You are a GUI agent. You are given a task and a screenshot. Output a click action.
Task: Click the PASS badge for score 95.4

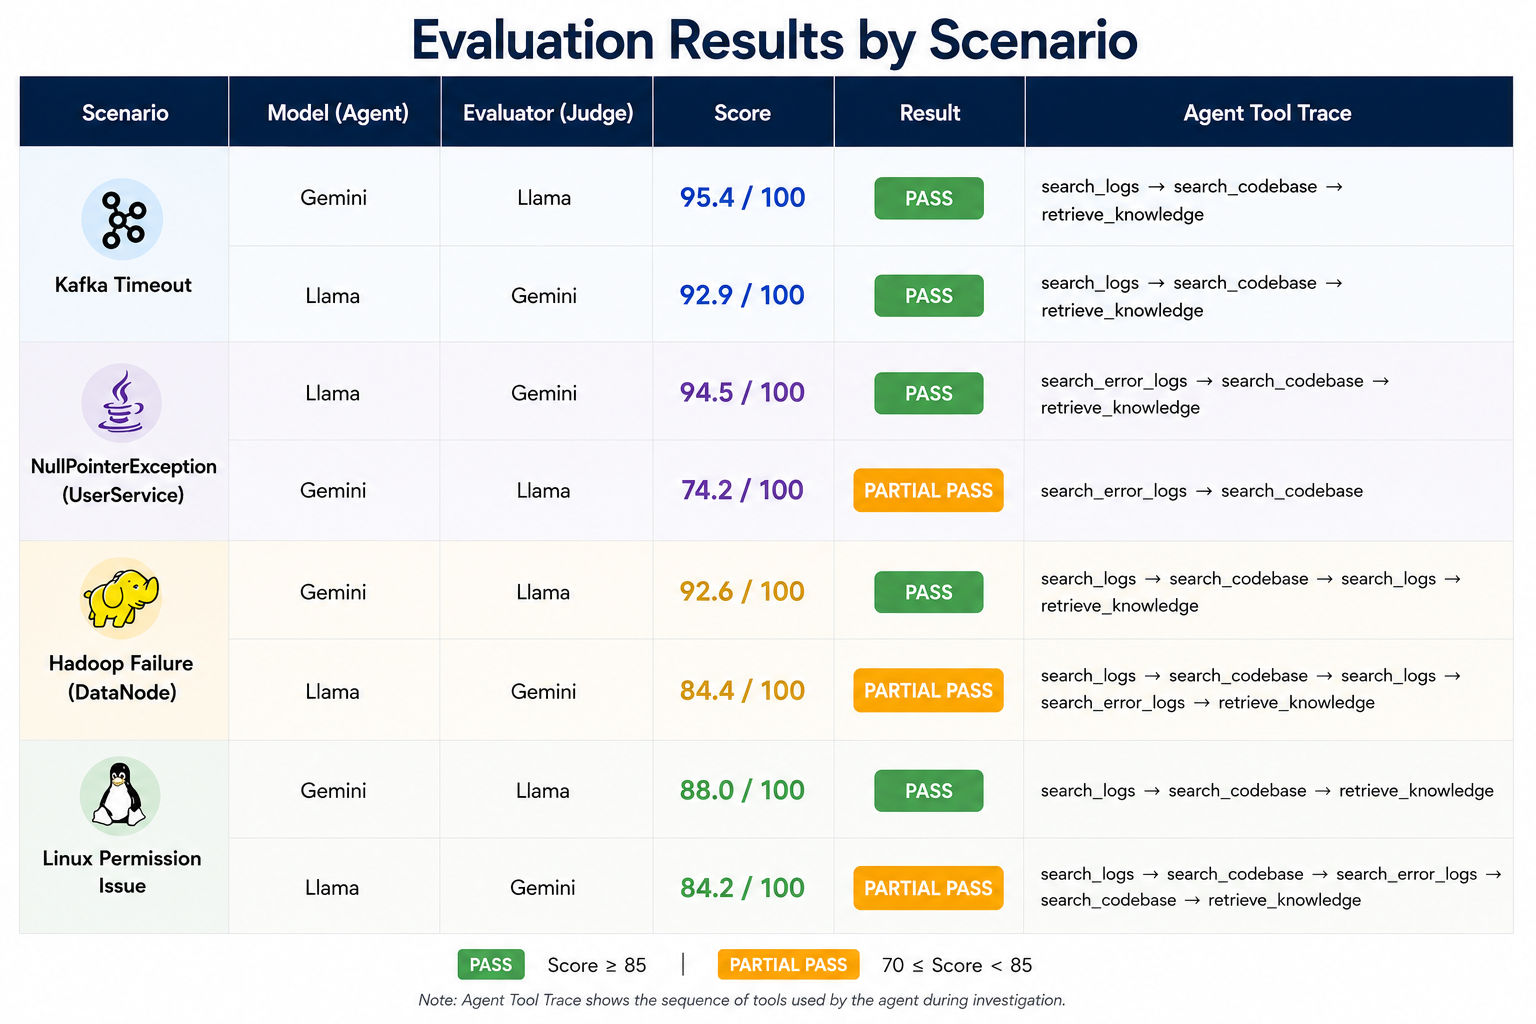click(929, 198)
